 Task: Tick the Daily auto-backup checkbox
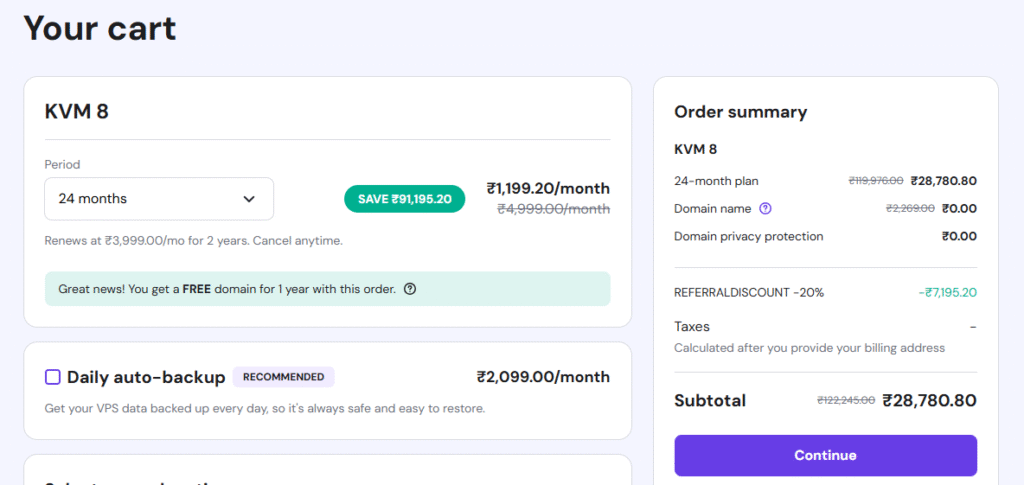tap(53, 377)
